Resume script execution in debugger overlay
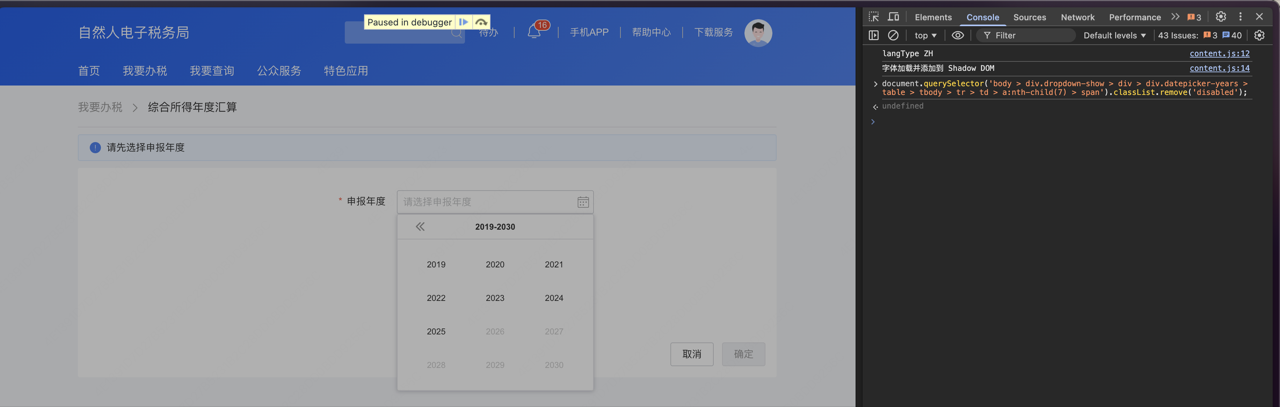1280x407 pixels. click(464, 22)
